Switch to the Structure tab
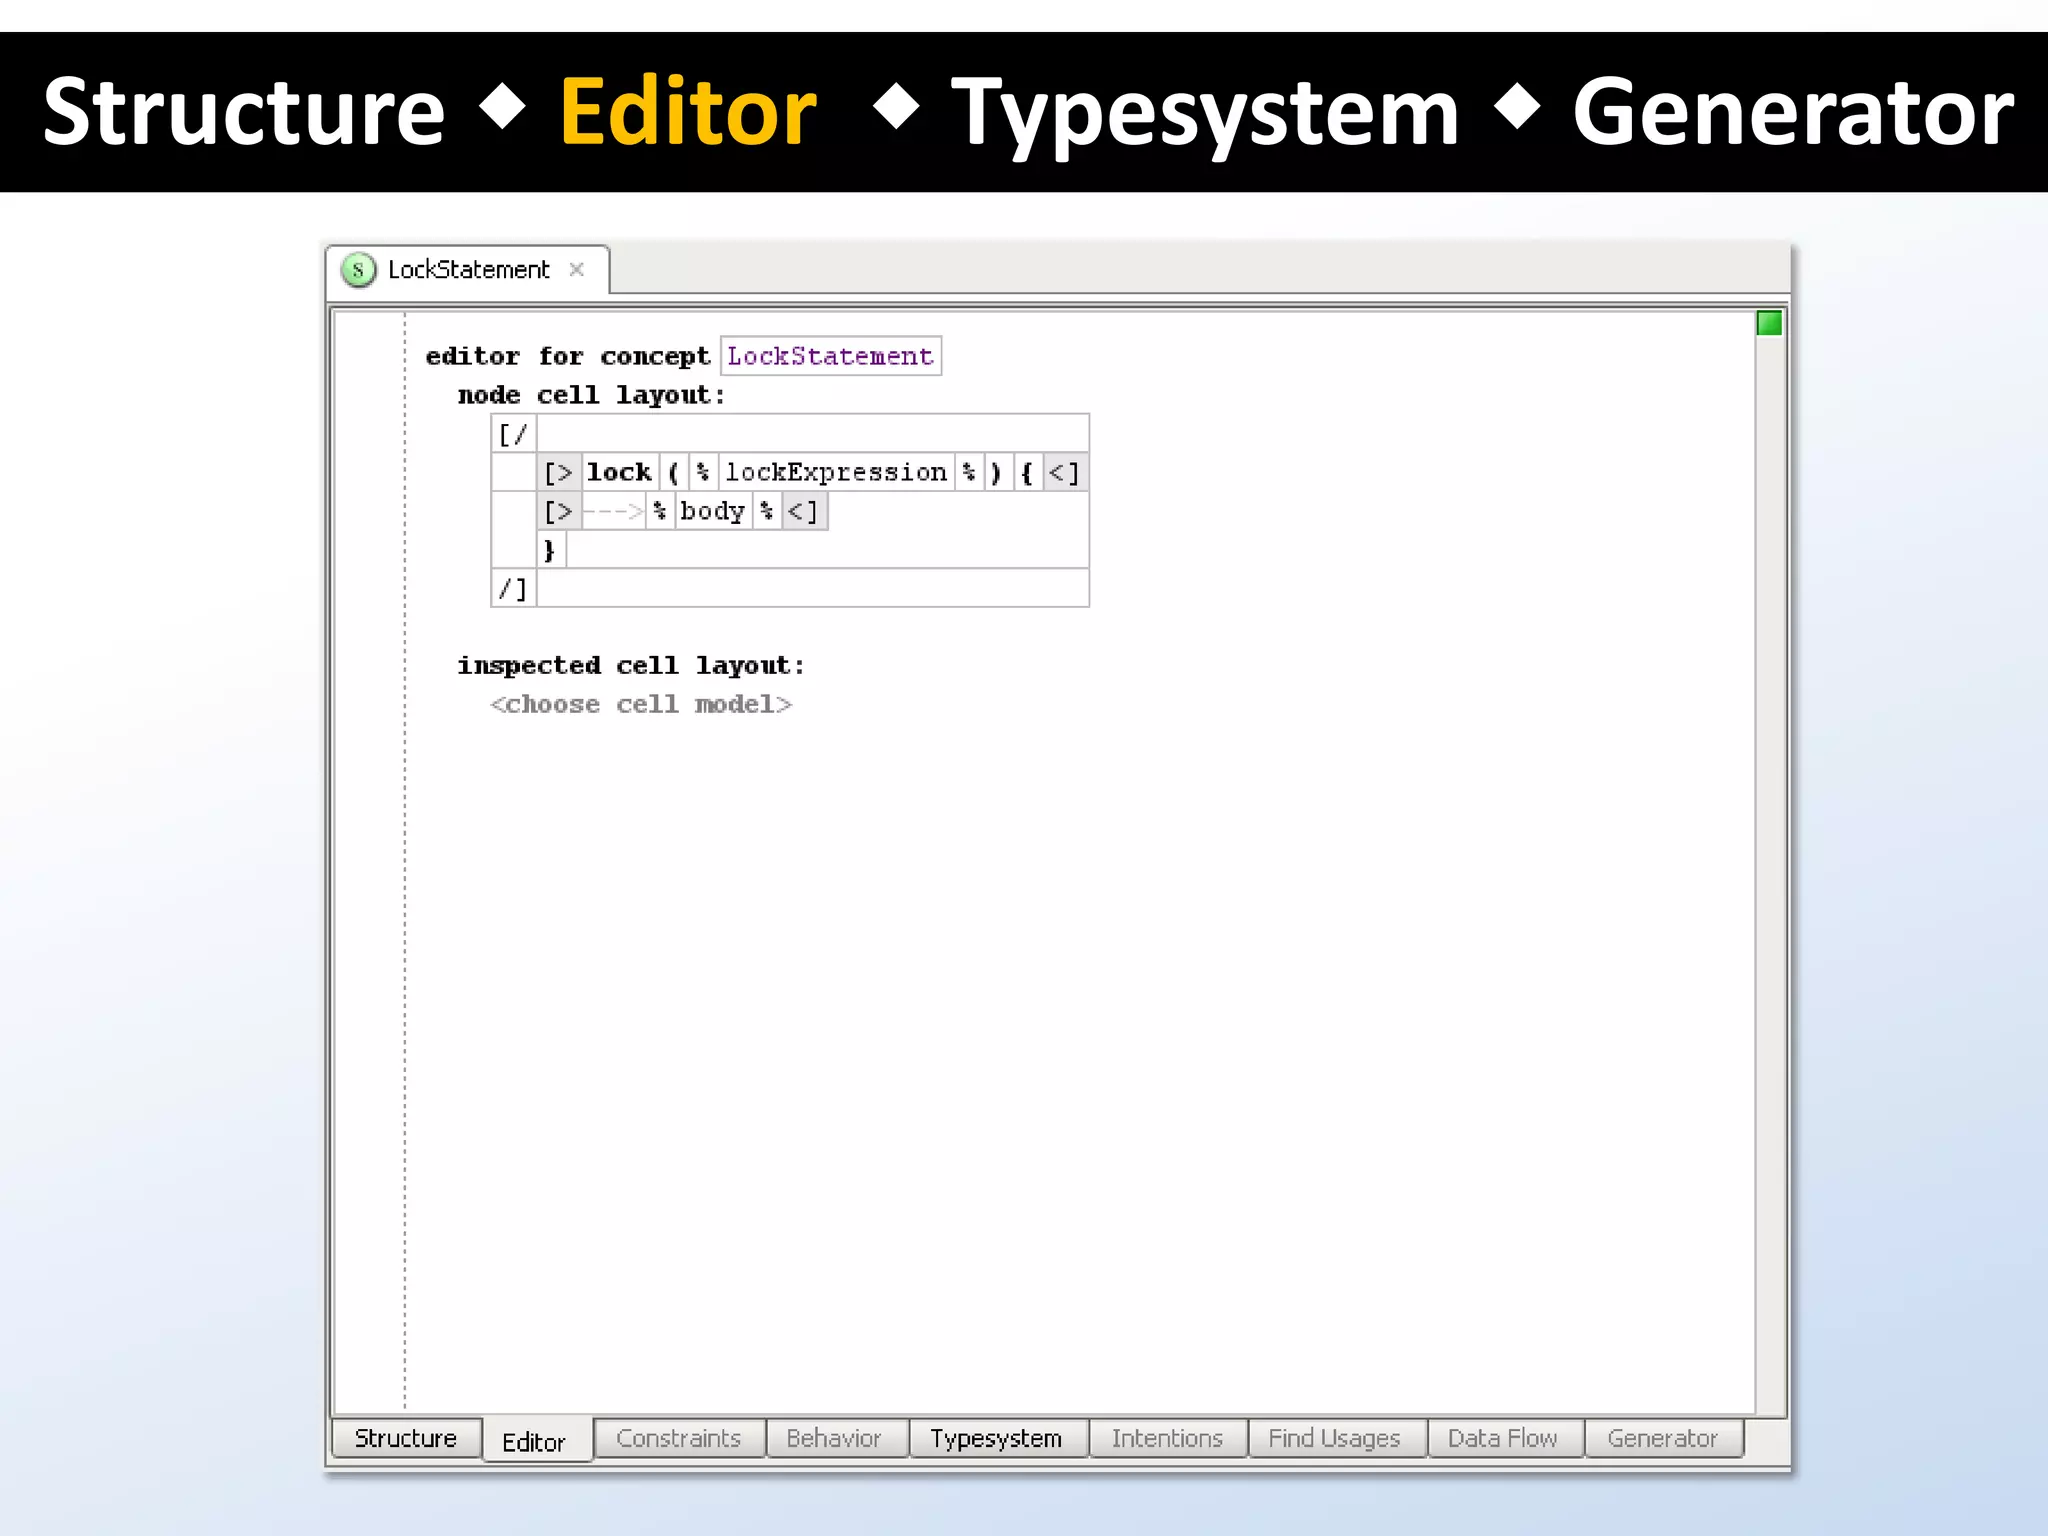The image size is (2048, 1536). (406, 1438)
